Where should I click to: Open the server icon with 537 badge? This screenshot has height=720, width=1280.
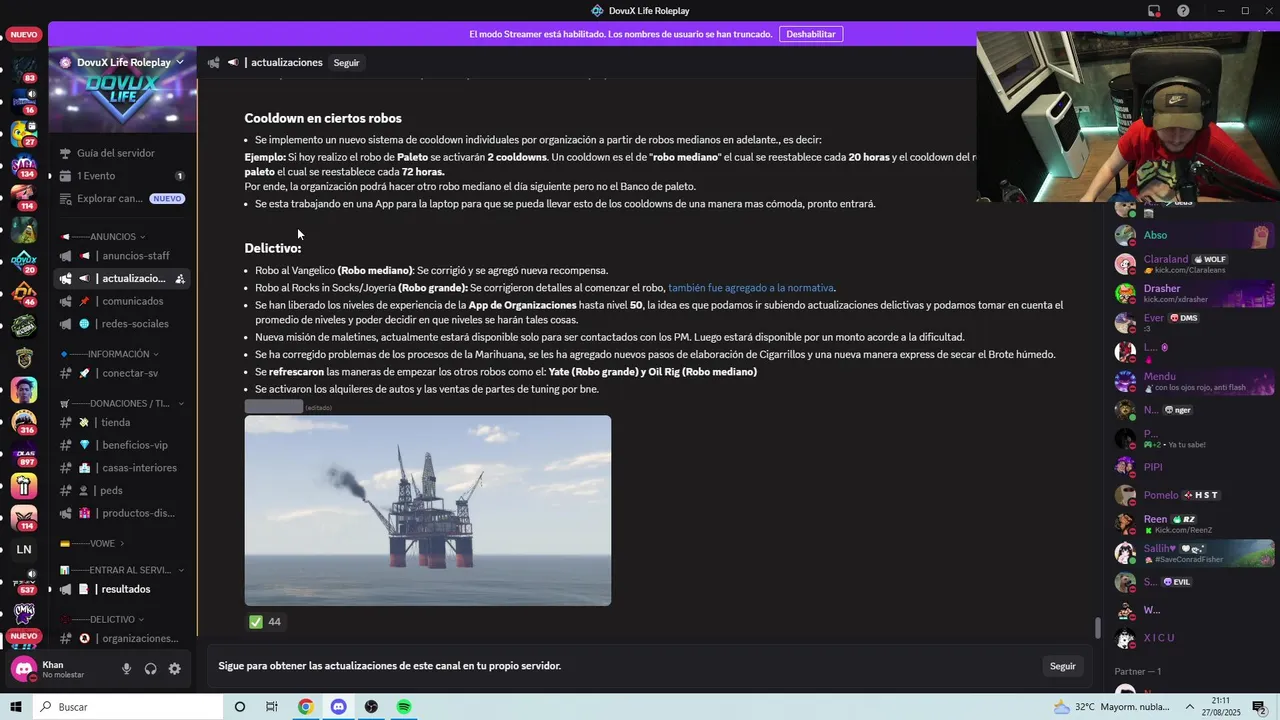pos(24,581)
